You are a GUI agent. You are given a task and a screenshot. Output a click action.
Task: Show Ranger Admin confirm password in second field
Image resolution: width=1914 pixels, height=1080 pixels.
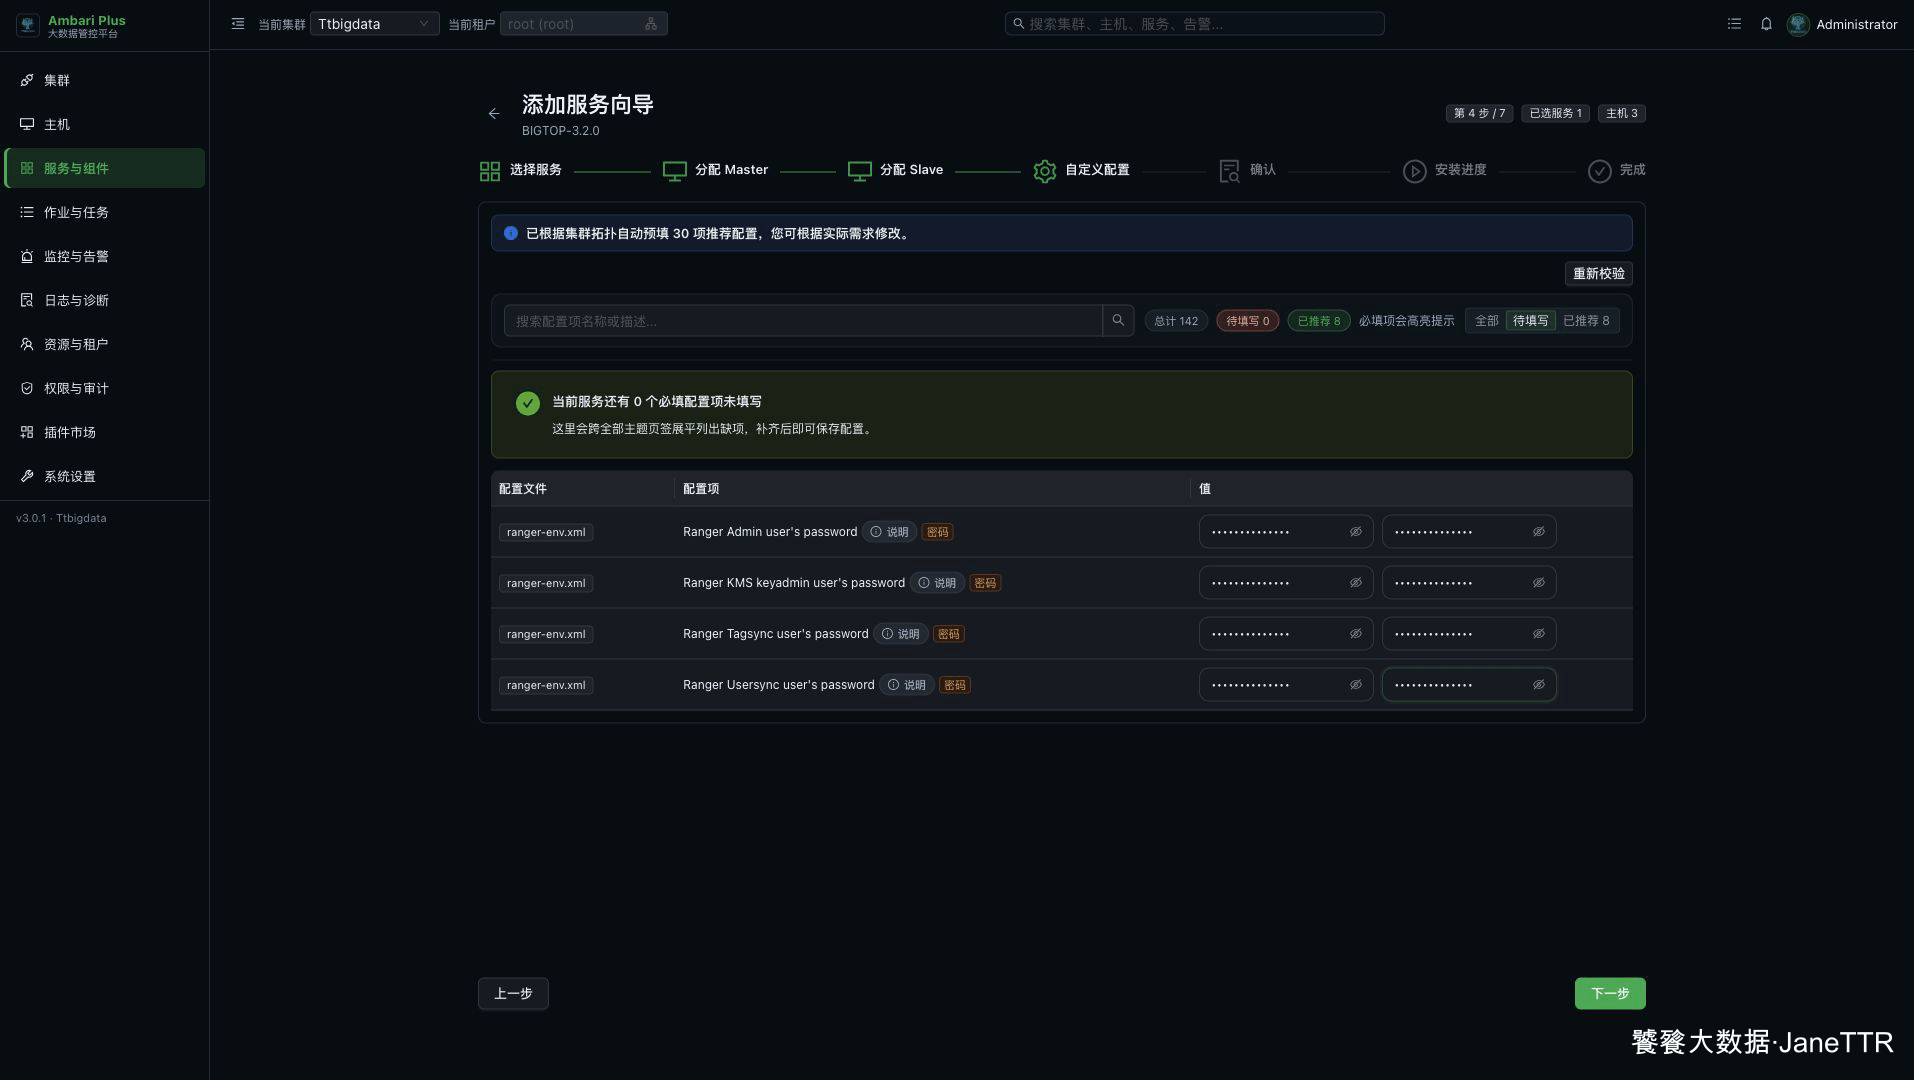[x=1539, y=532]
